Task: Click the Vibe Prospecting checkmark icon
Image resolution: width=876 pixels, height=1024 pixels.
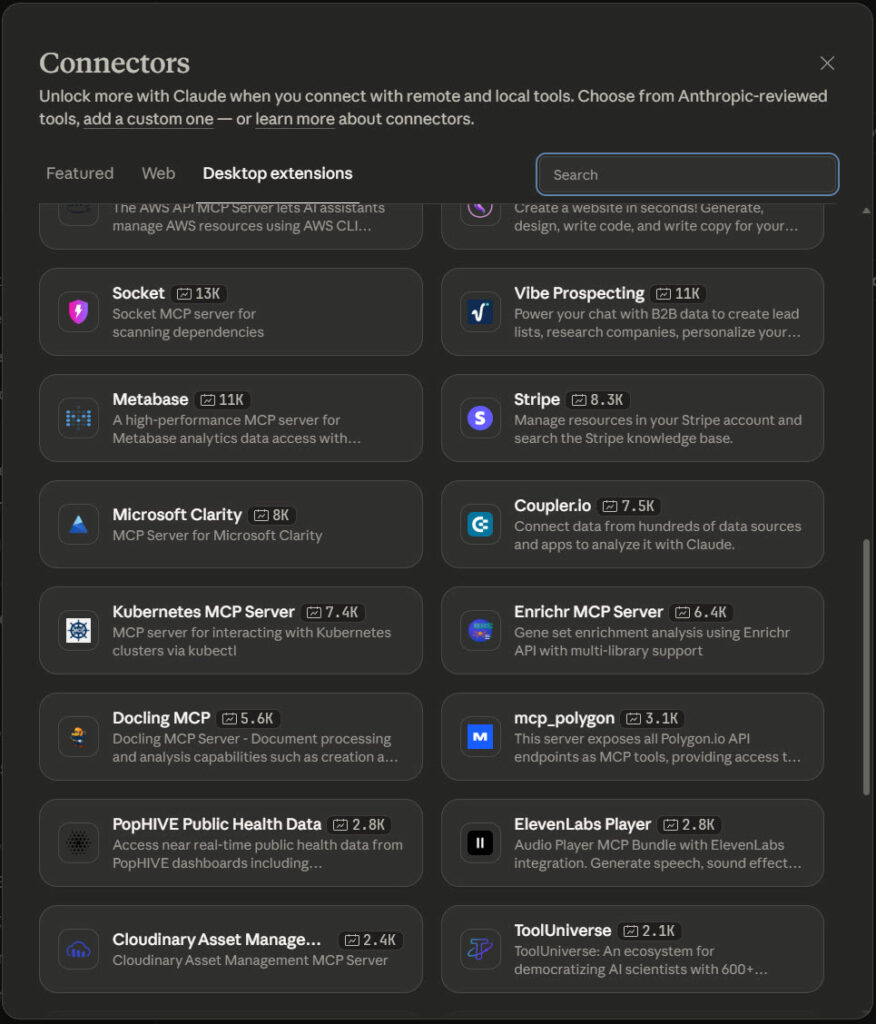Action: click(x=480, y=311)
